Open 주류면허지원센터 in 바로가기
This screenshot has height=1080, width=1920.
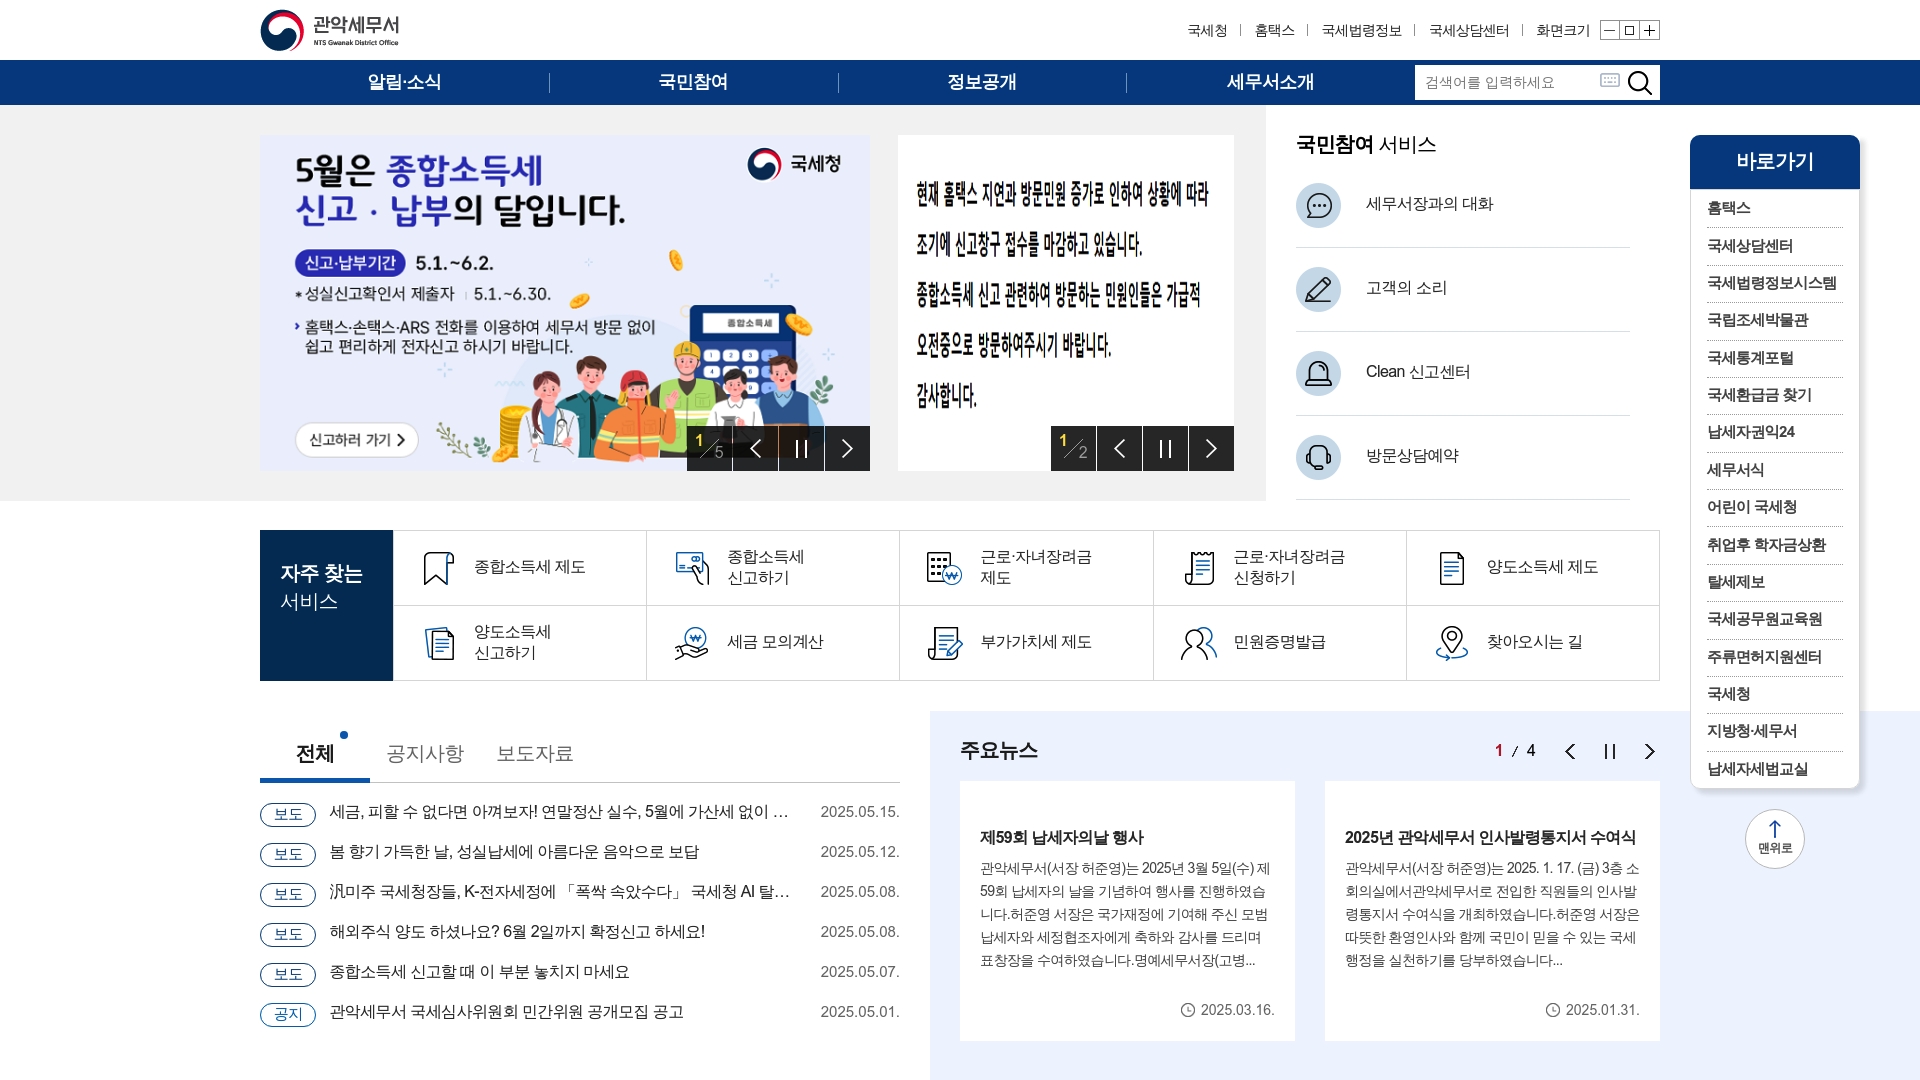pos(1764,657)
